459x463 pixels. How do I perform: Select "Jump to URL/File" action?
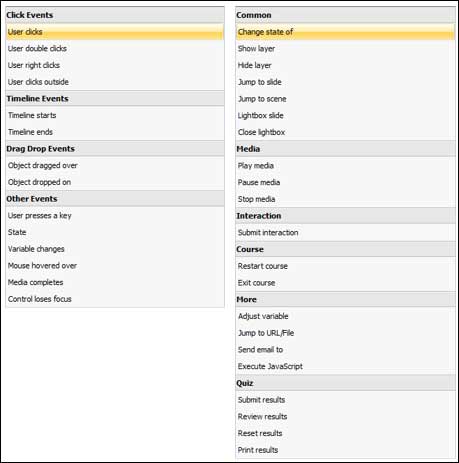tap(345, 333)
